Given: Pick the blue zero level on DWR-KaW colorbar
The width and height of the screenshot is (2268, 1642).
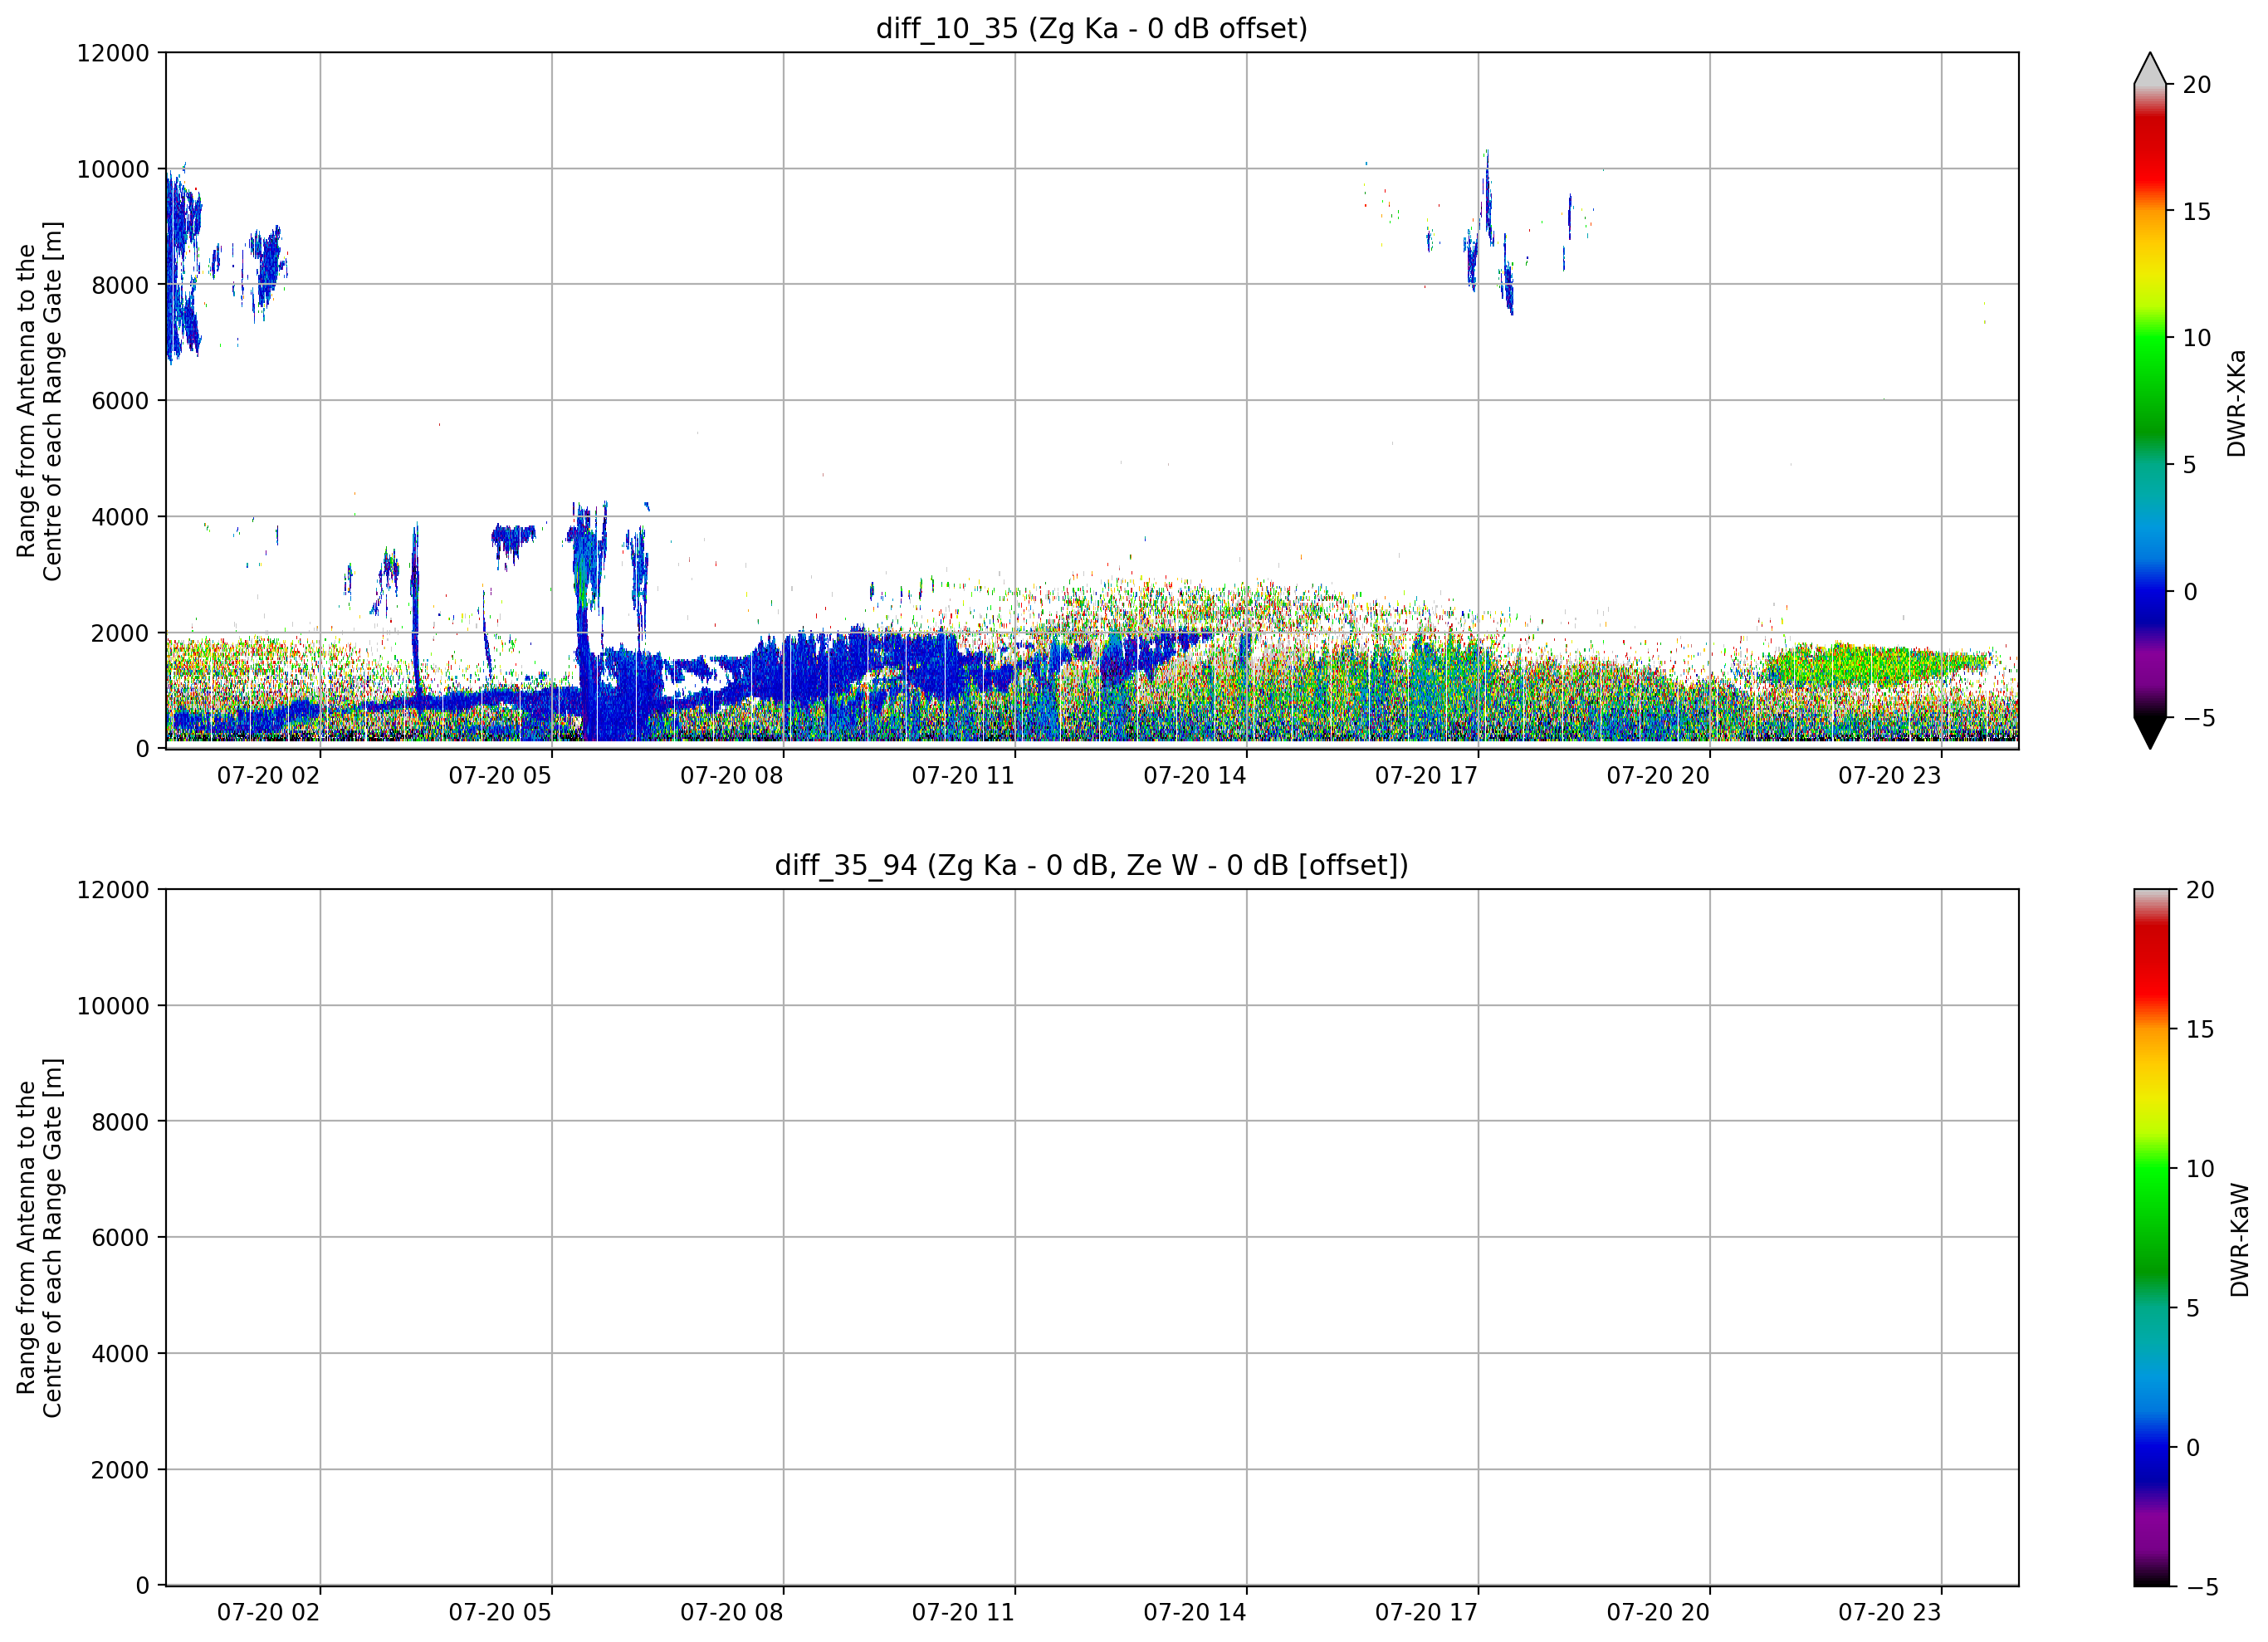Looking at the screenshot, I should click(2151, 1448).
